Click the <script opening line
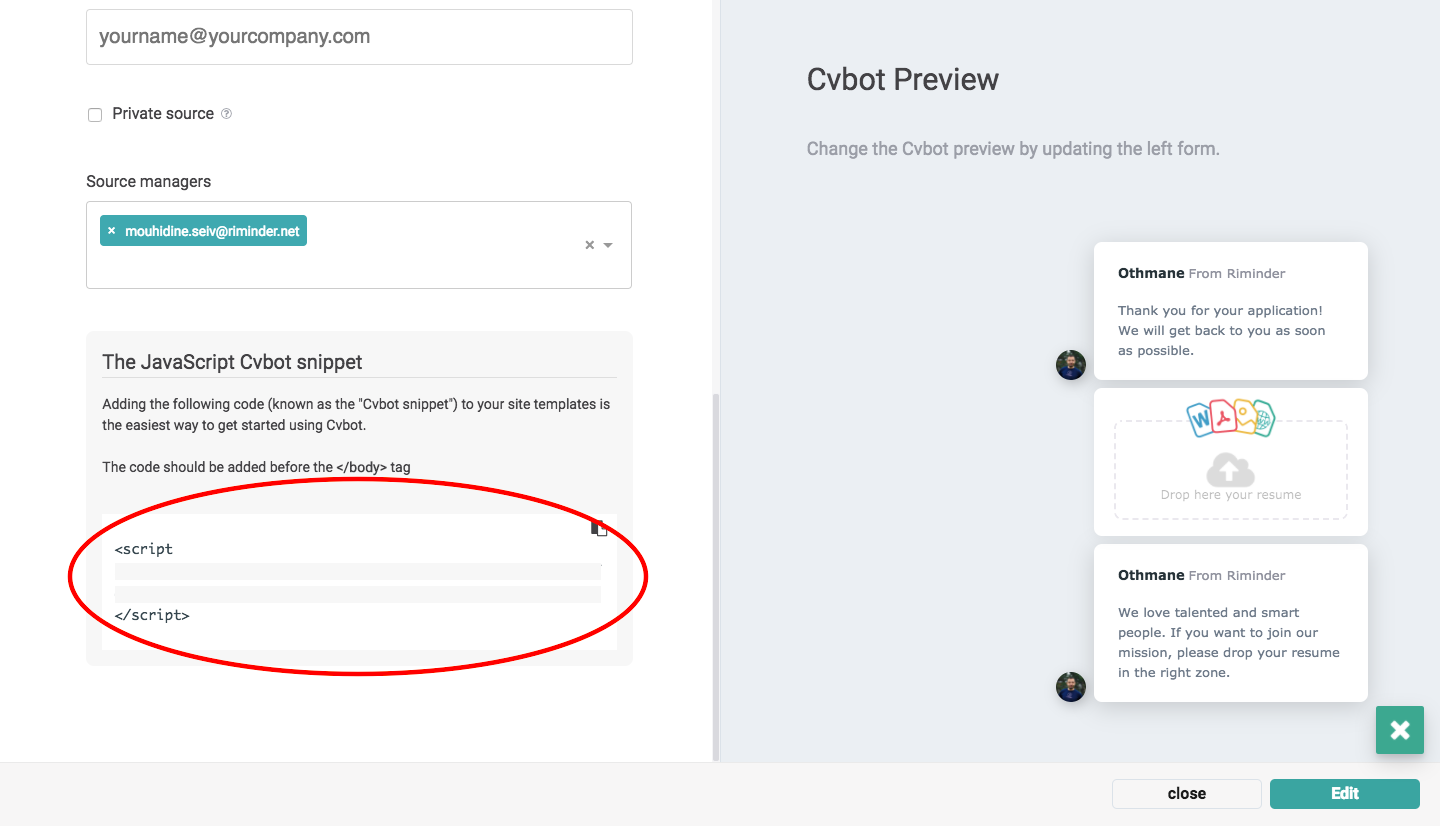Screen dimensions: 1440x826 [x=144, y=549]
